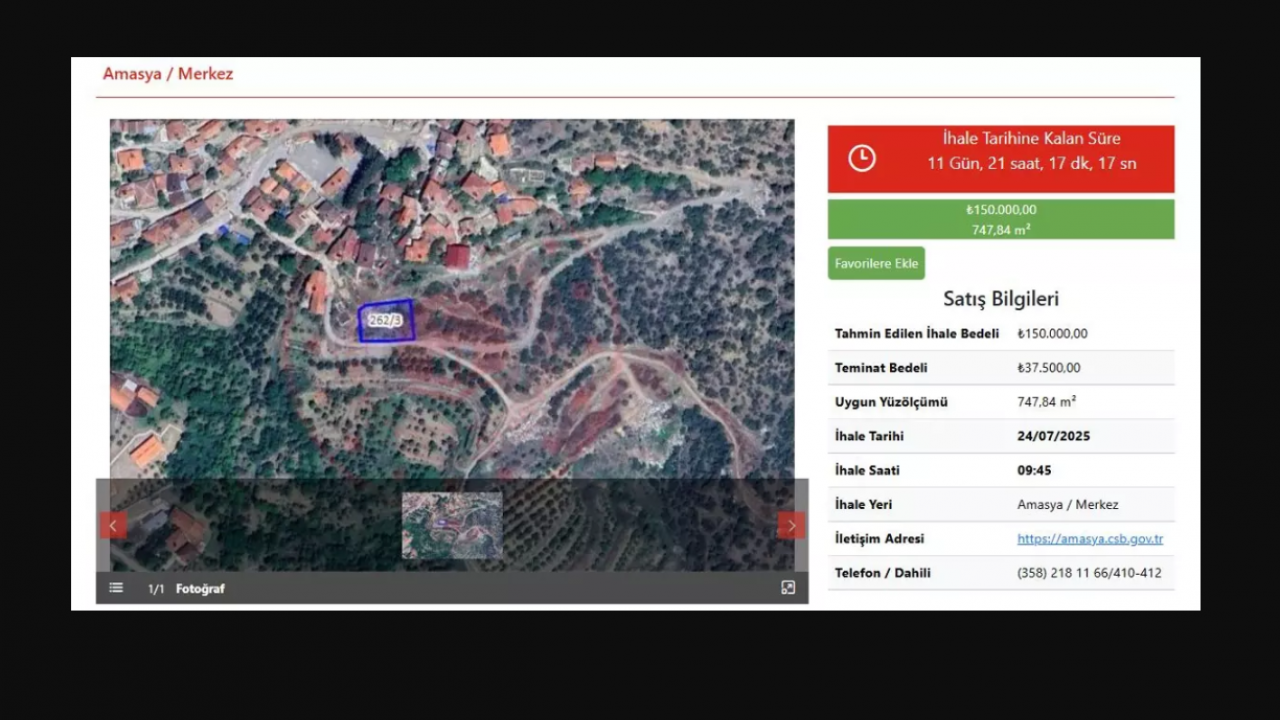1280x720 pixels.
Task: Click the Satış Bilgileri heading
Action: click(x=1000, y=298)
